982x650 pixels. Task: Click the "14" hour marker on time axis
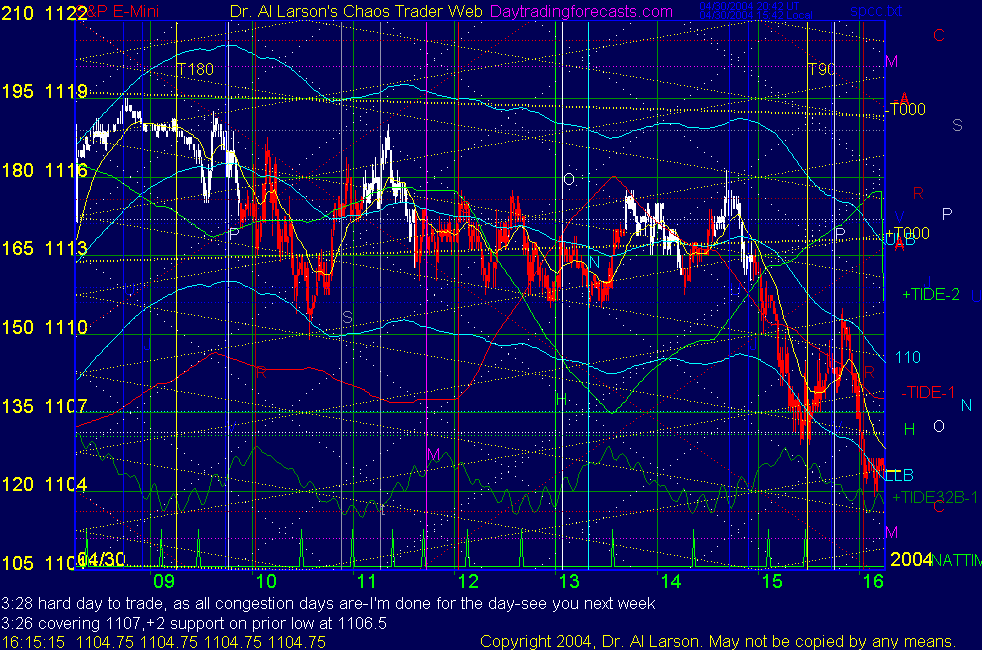(x=671, y=582)
